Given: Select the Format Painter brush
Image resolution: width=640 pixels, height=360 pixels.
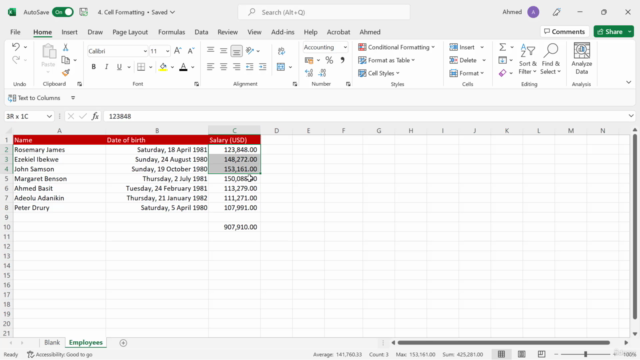Looking at the screenshot, I should click(x=65, y=73).
